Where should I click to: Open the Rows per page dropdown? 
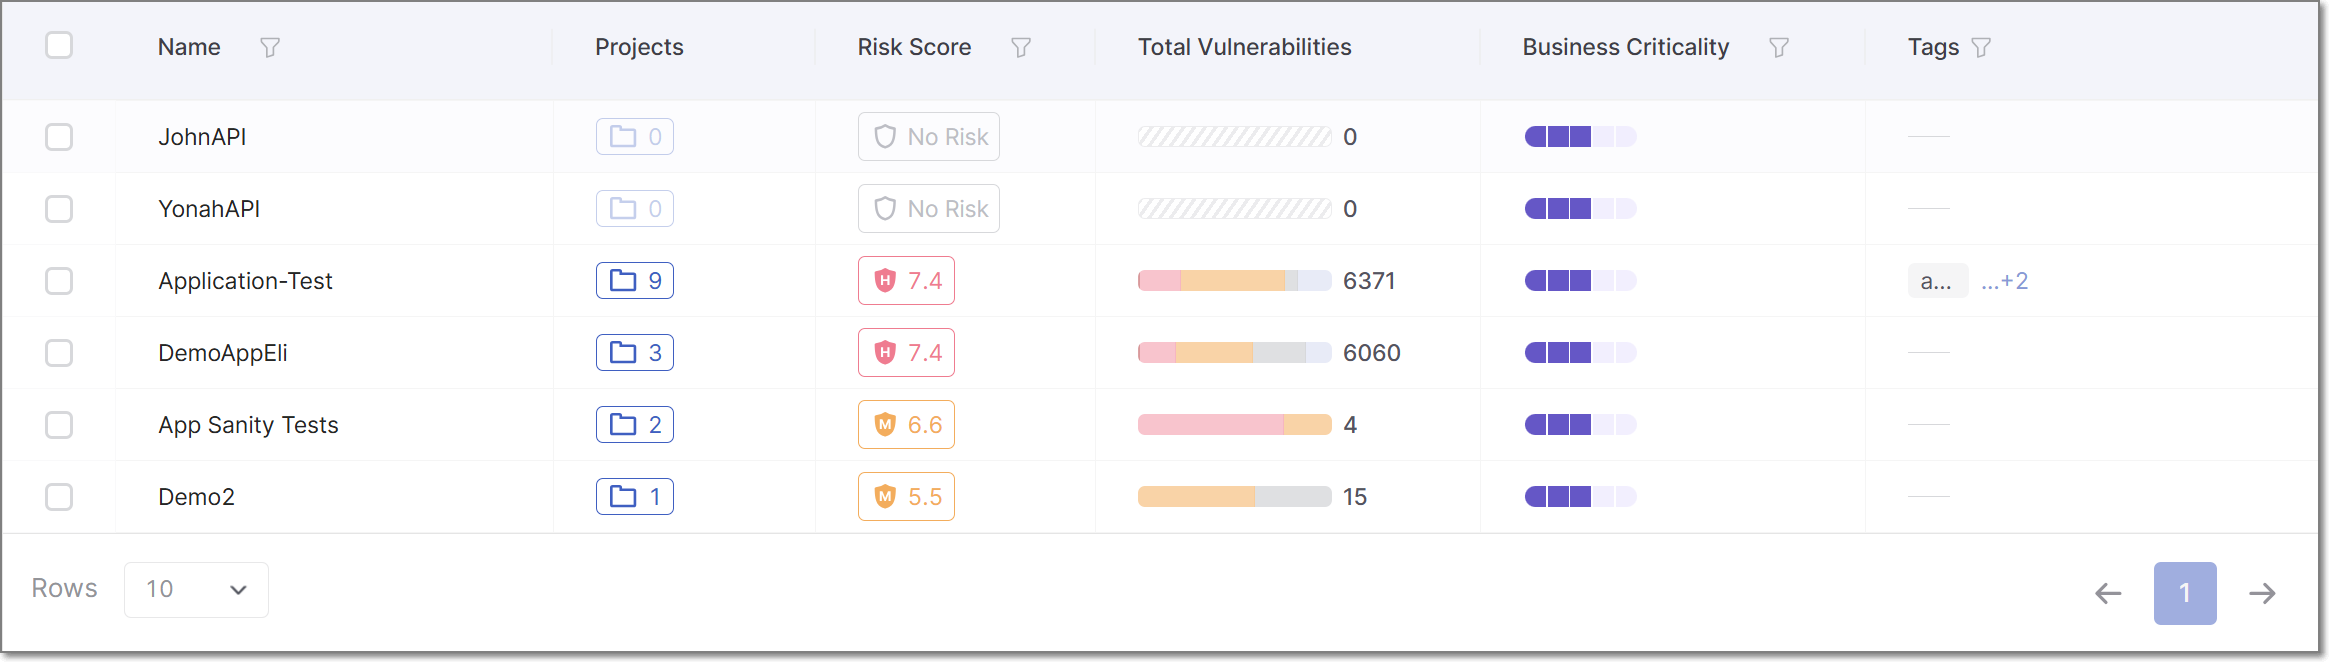point(196,590)
